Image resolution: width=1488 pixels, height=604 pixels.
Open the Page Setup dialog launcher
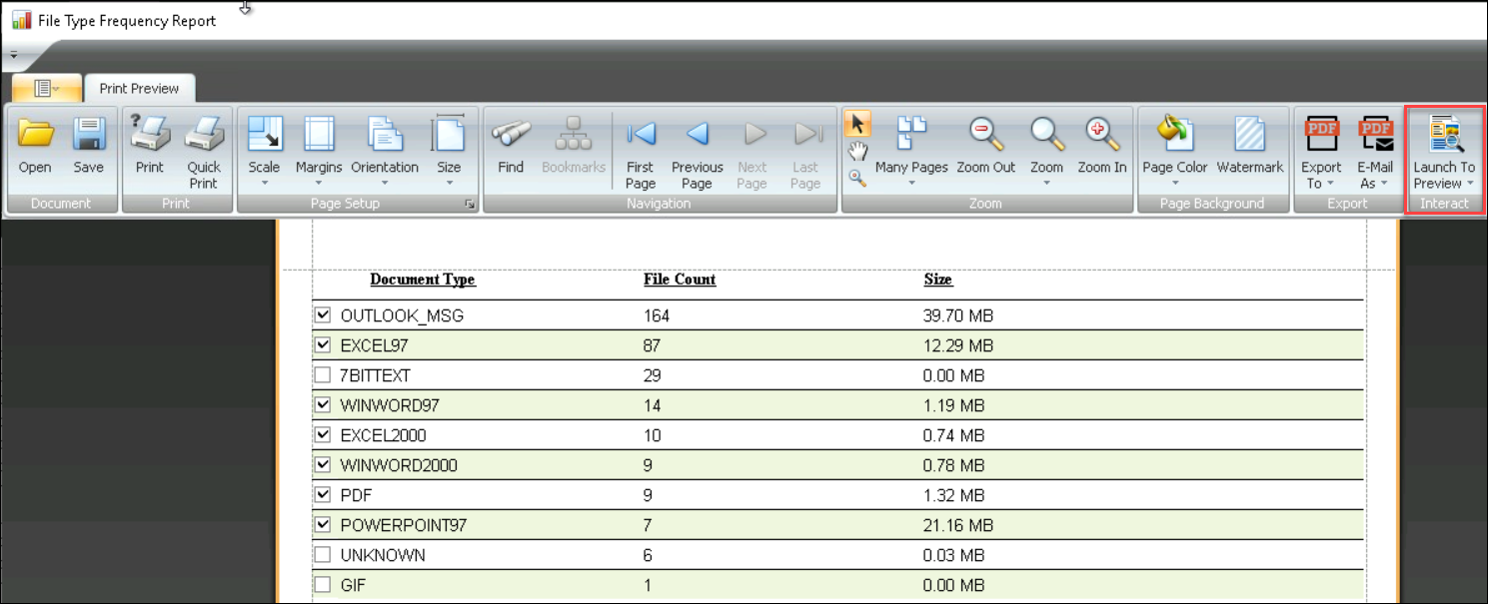[x=470, y=204]
